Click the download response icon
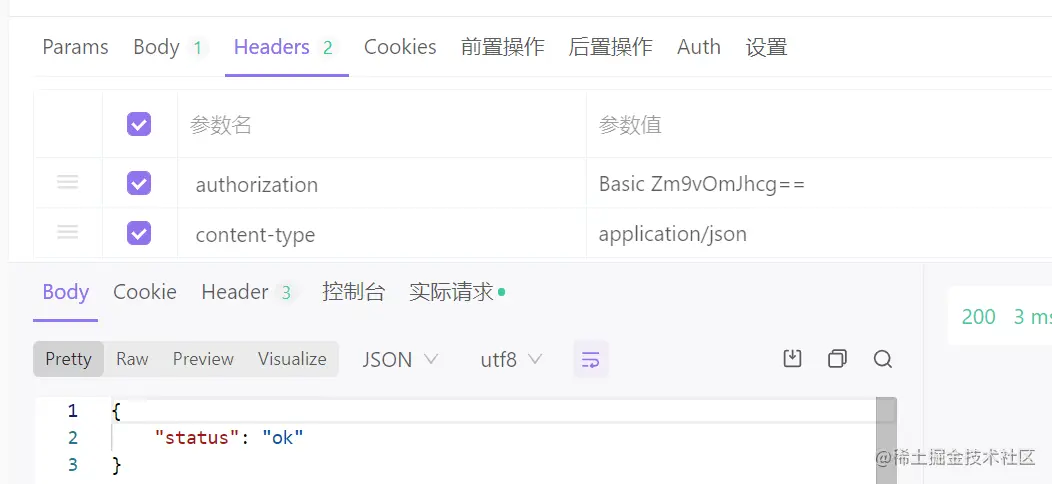This screenshot has height=484, width=1052. click(793, 359)
